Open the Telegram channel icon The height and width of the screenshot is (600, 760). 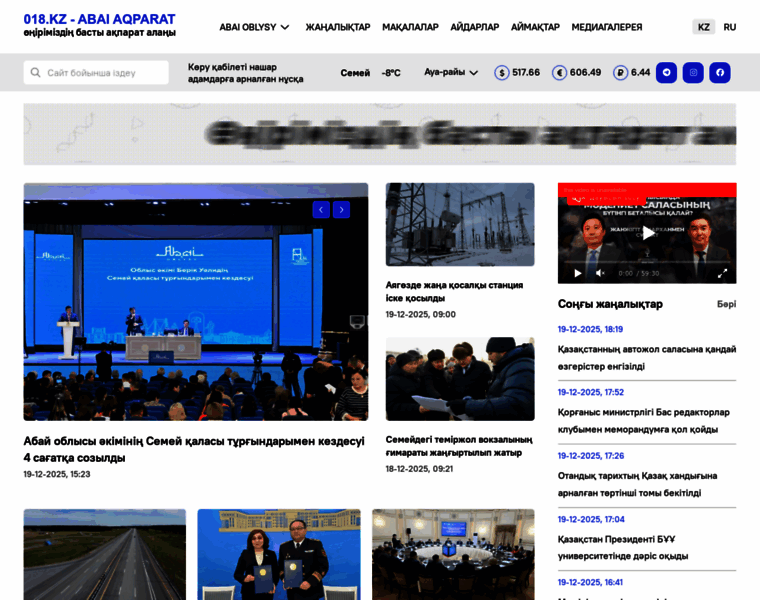click(x=666, y=73)
